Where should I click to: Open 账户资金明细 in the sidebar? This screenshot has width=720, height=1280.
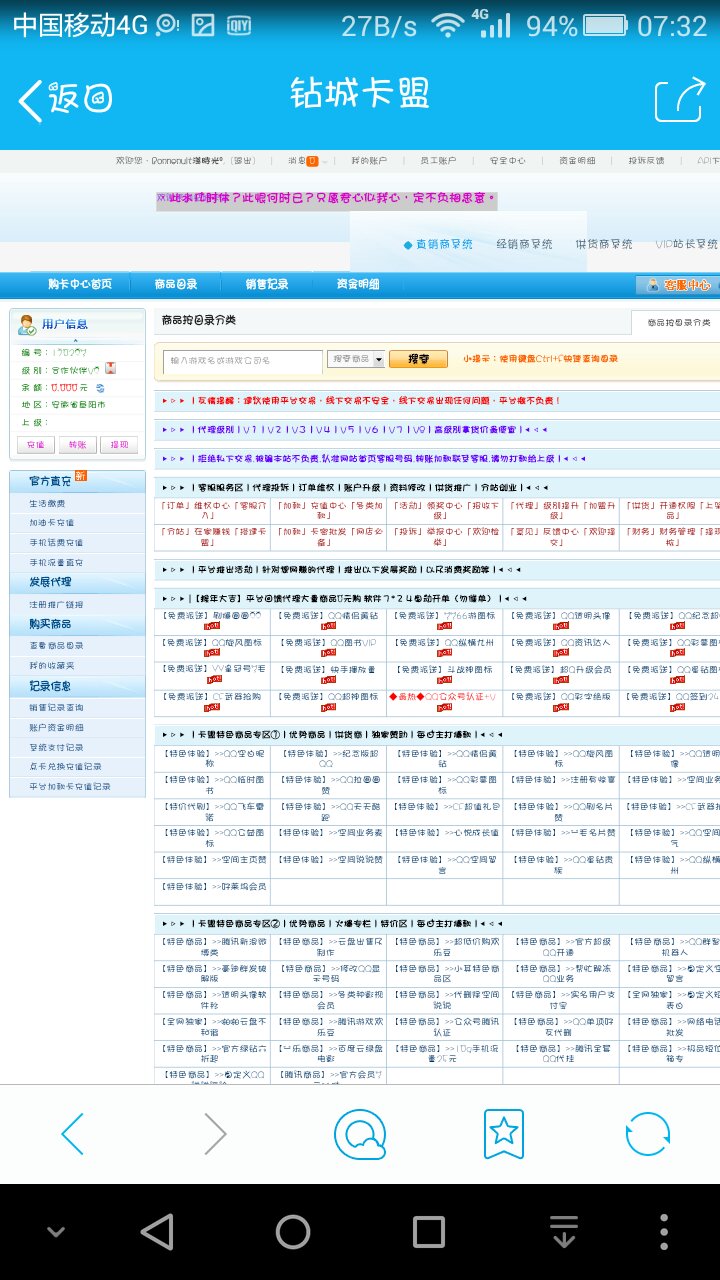(56, 727)
